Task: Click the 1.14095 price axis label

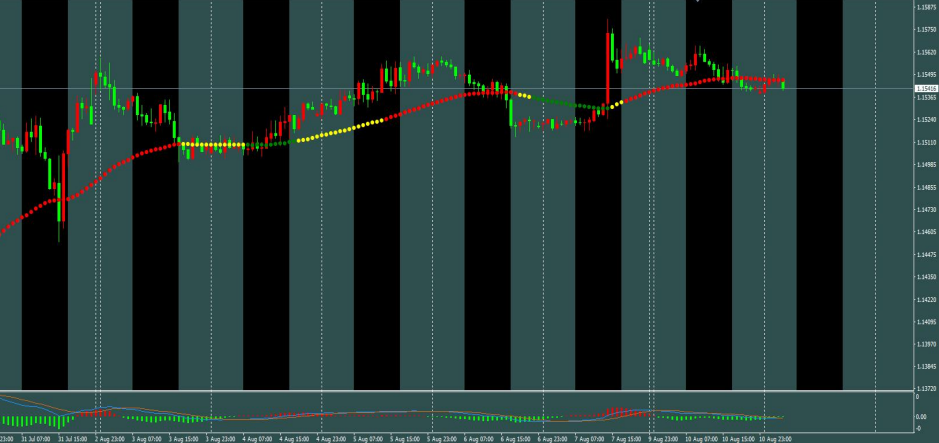Action: [x=927, y=322]
